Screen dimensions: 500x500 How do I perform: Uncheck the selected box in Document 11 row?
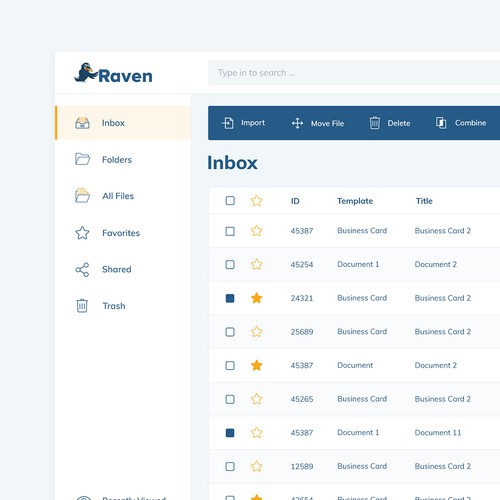(230, 433)
